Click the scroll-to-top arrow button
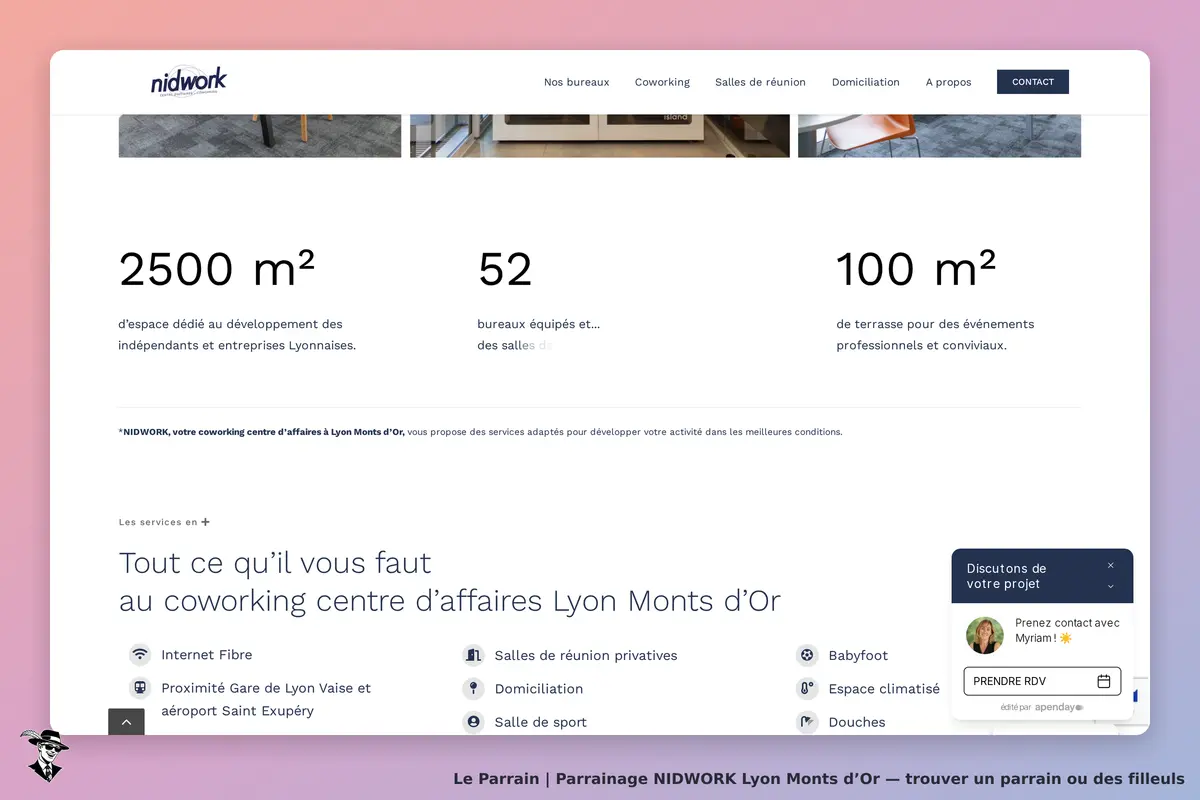Screen dimensions: 1200x800 (126, 721)
